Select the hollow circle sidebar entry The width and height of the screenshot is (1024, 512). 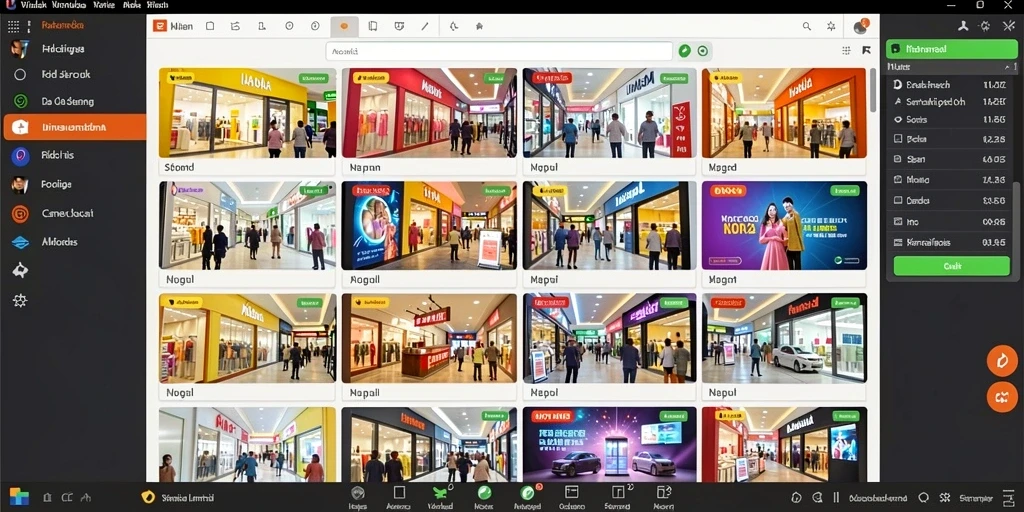tap(20, 74)
